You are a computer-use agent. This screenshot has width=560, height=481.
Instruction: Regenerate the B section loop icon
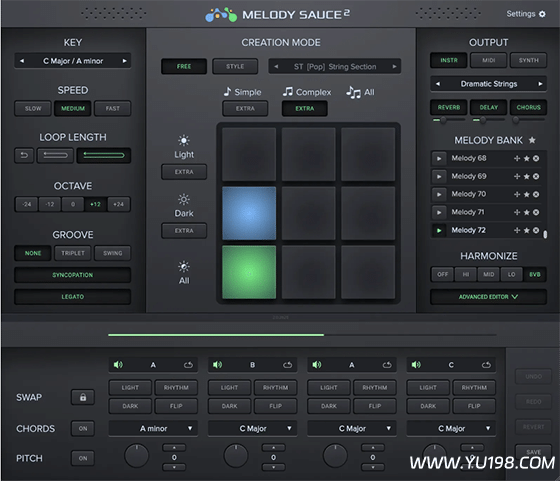[x=288, y=365]
